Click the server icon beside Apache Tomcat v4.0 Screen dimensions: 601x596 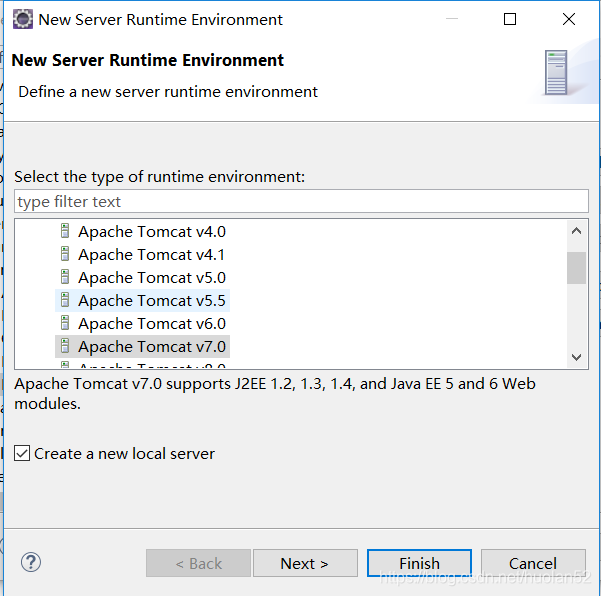65,231
